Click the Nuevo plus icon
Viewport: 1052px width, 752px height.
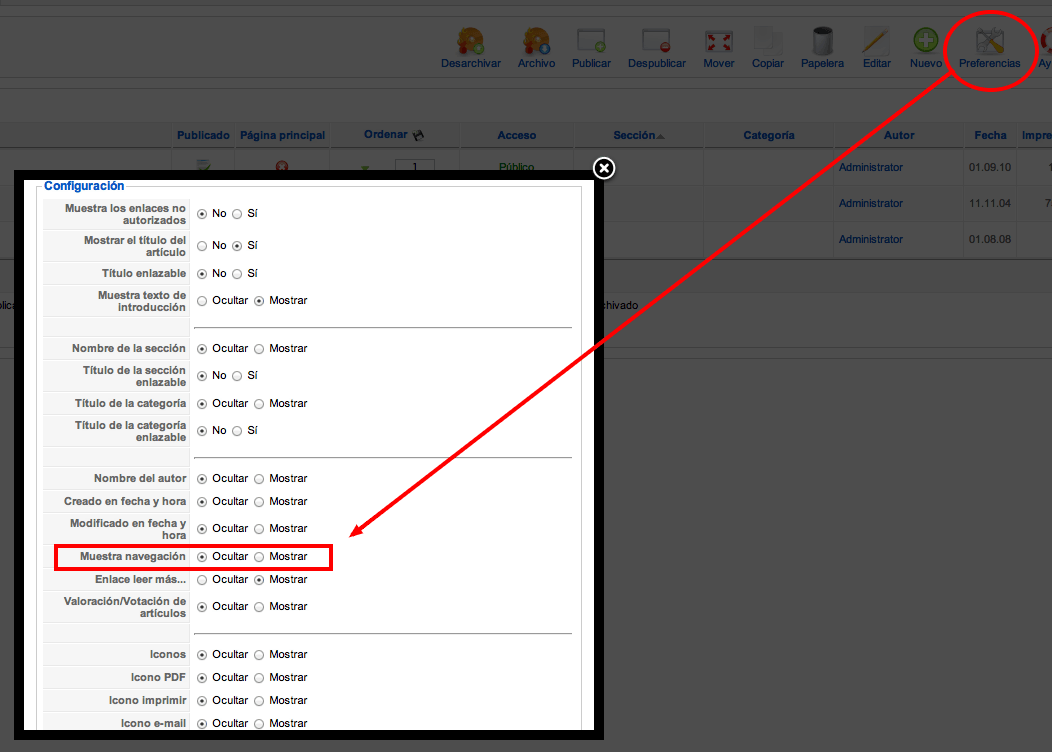click(x=926, y=42)
